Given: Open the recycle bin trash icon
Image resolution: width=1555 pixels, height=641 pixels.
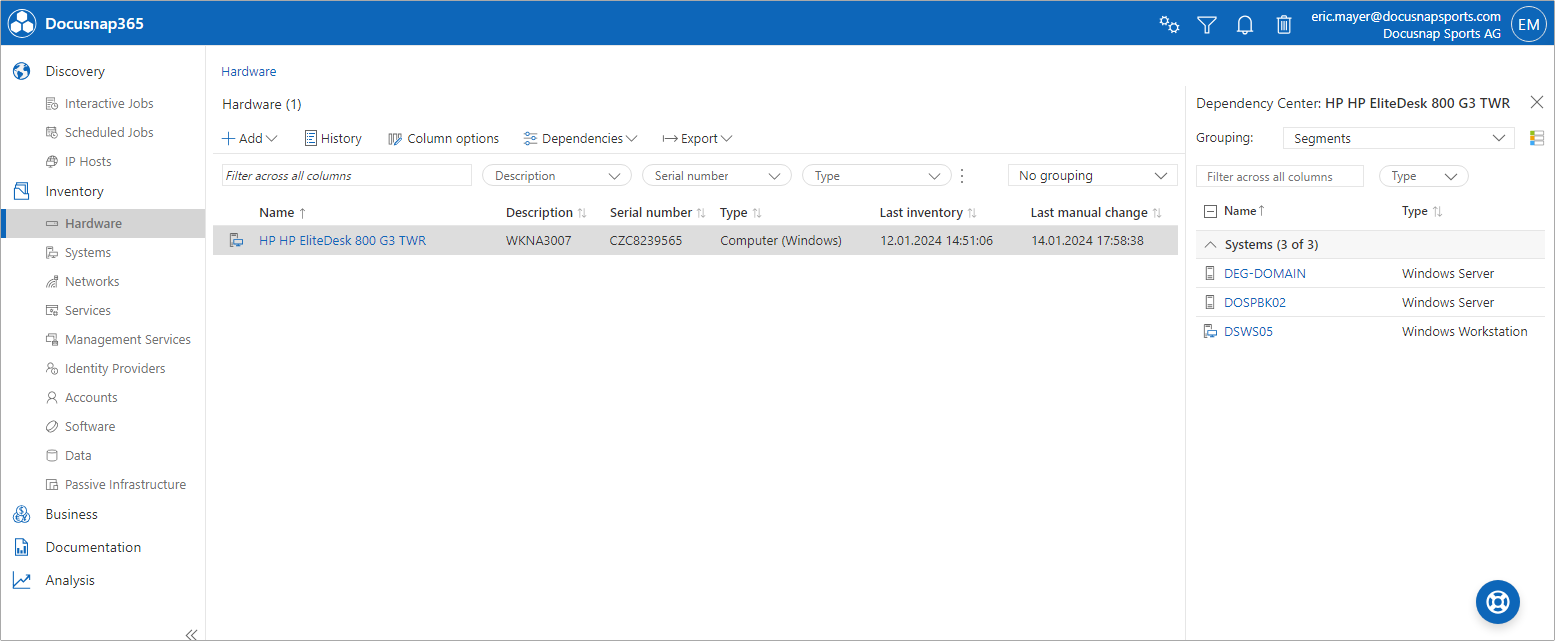Looking at the screenshot, I should coord(1284,25).
